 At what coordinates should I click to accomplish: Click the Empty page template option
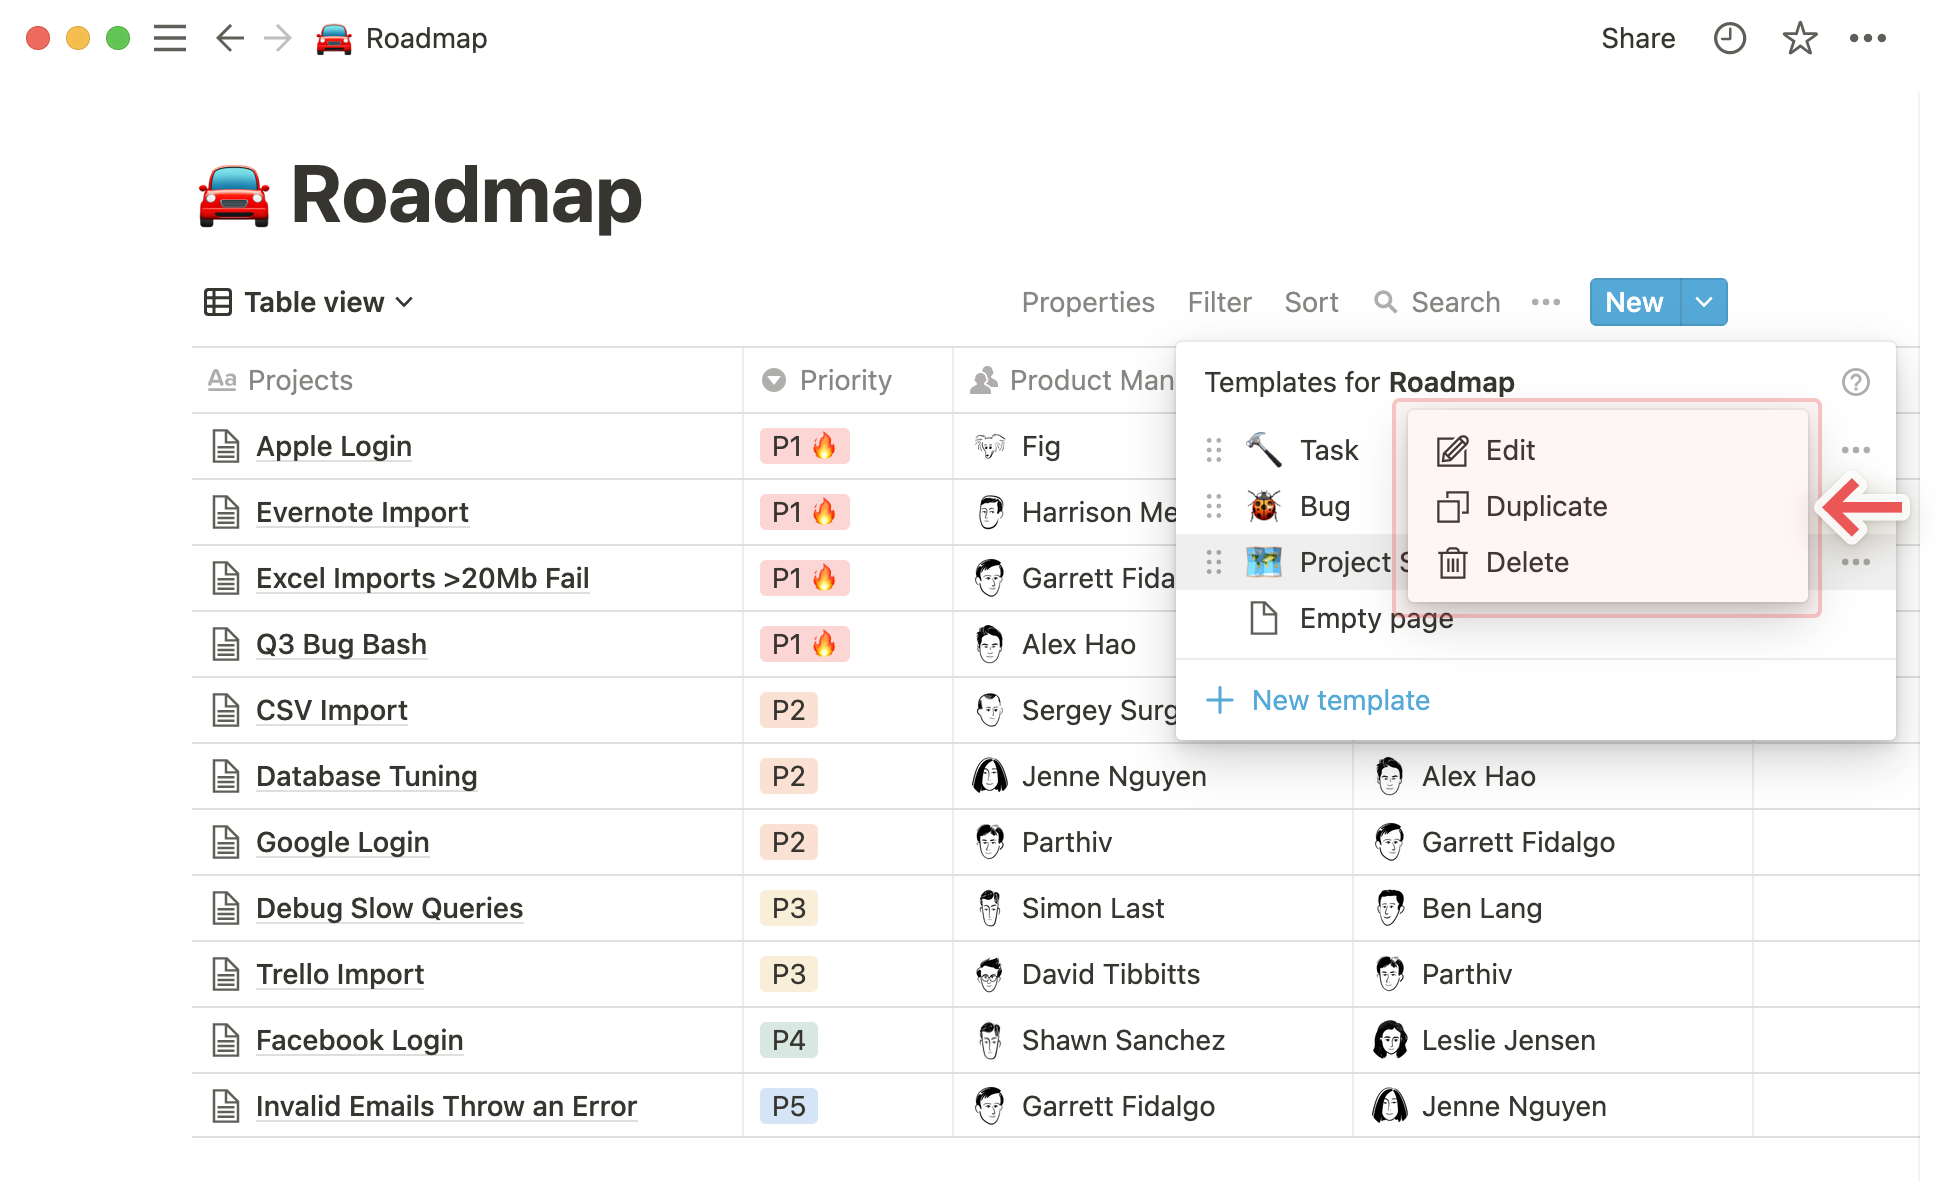[1375, 617]
